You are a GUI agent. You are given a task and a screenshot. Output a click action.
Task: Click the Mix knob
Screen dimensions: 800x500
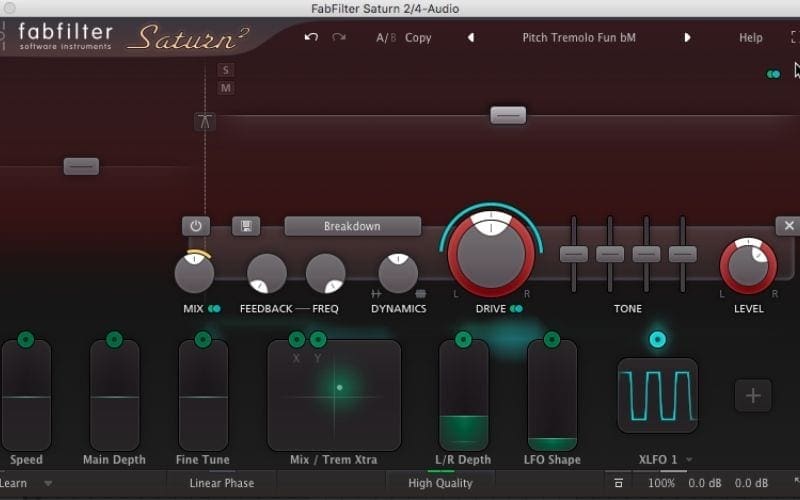pyautogui.click(x=194, y=273)
